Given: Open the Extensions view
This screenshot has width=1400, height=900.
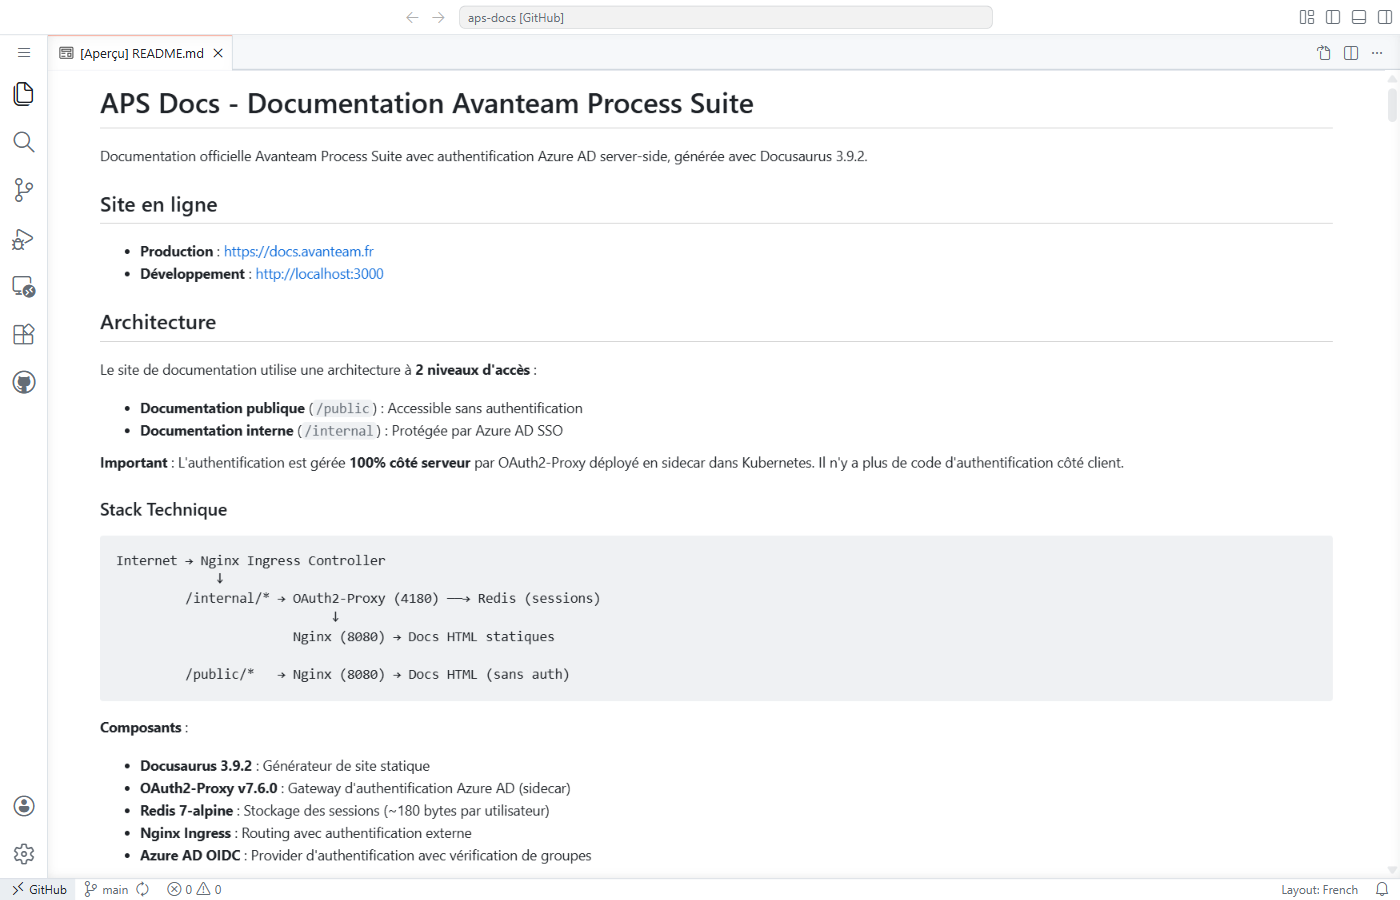Looking at the screenshot, I should (23, 333).
